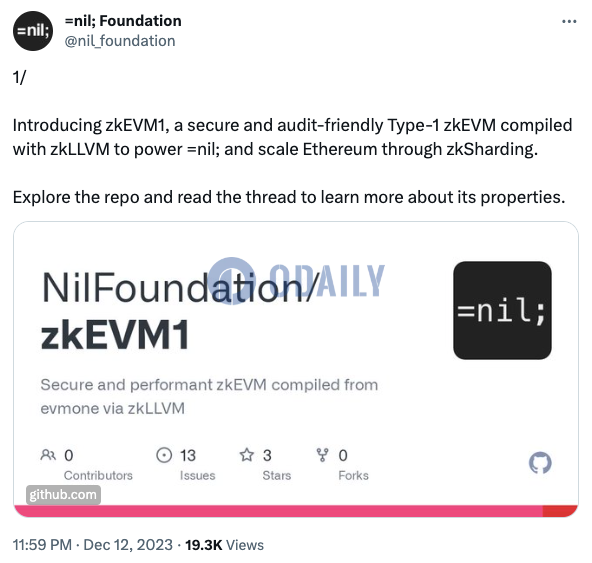The width and height of the screenshot is (592, 563).
Task: Click the 19.3K Views count
Action: tap(224, 545)
